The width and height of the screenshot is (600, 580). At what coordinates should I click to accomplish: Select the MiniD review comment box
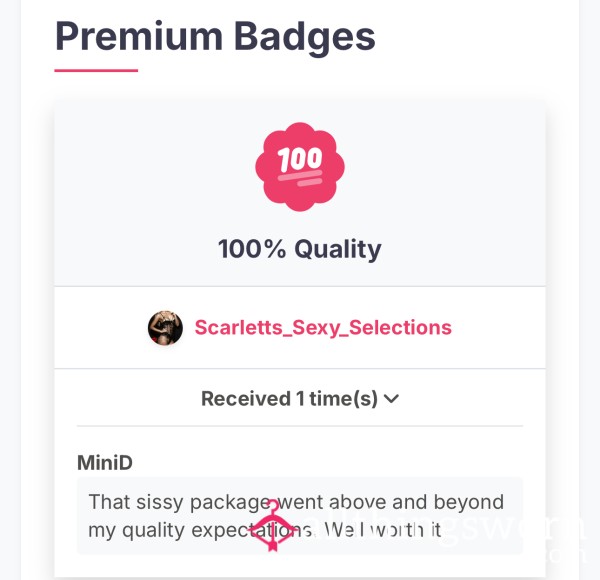click(300, 516)
